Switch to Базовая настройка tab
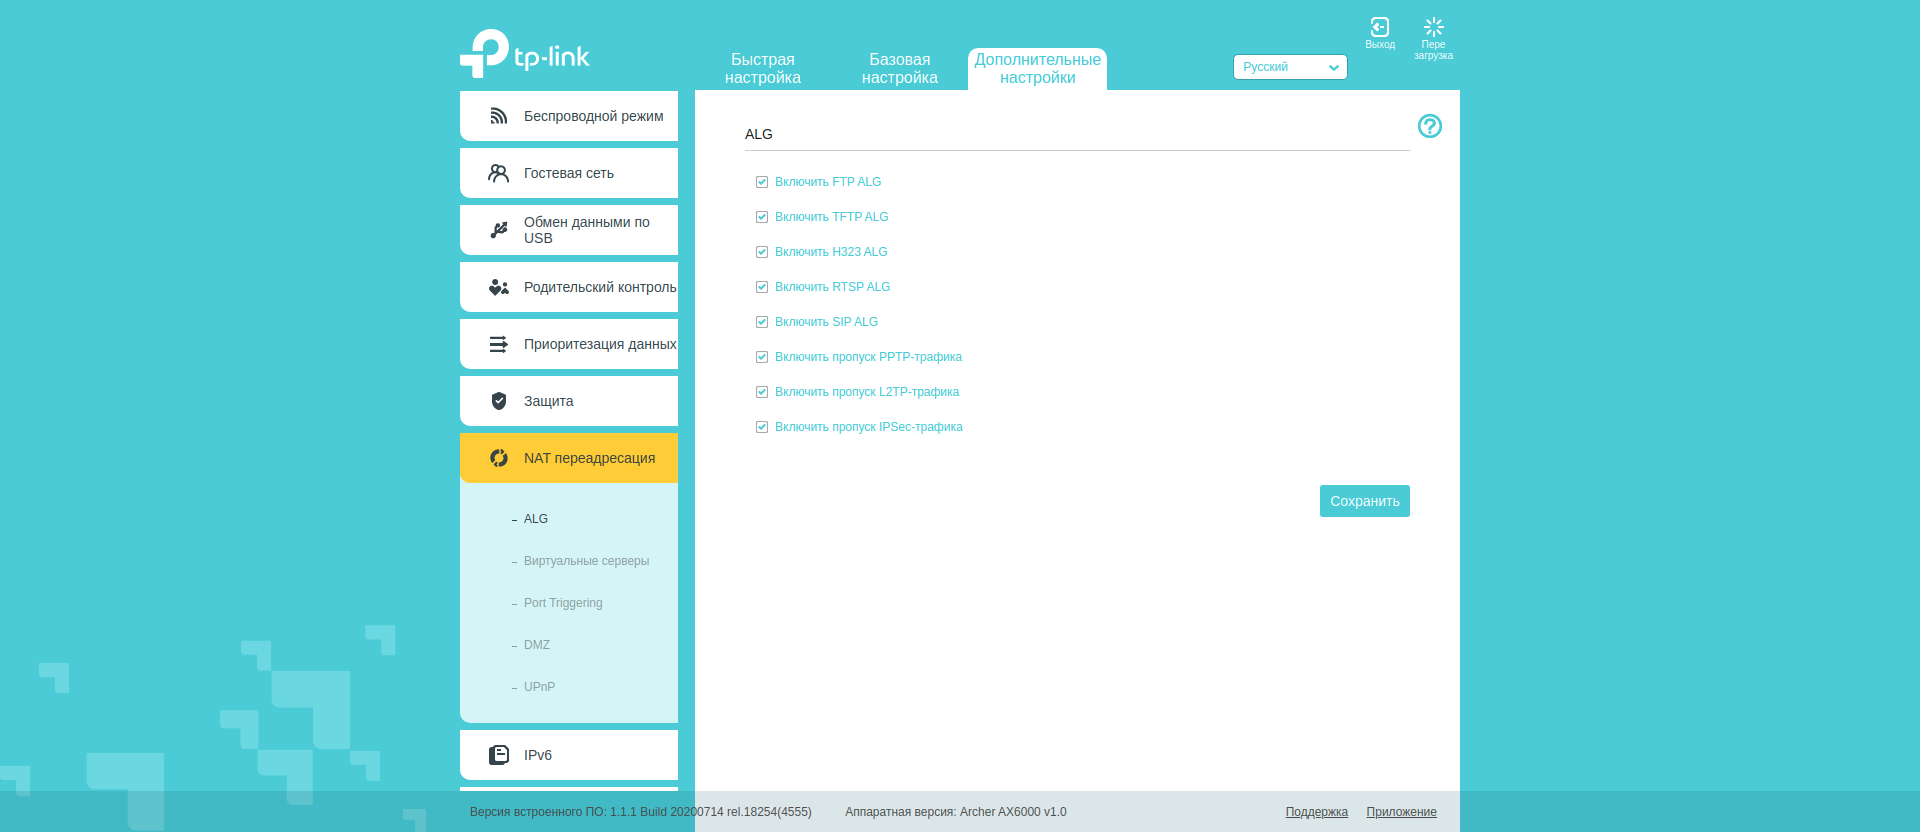1920x832 pixels. click(x=899, y=69)
